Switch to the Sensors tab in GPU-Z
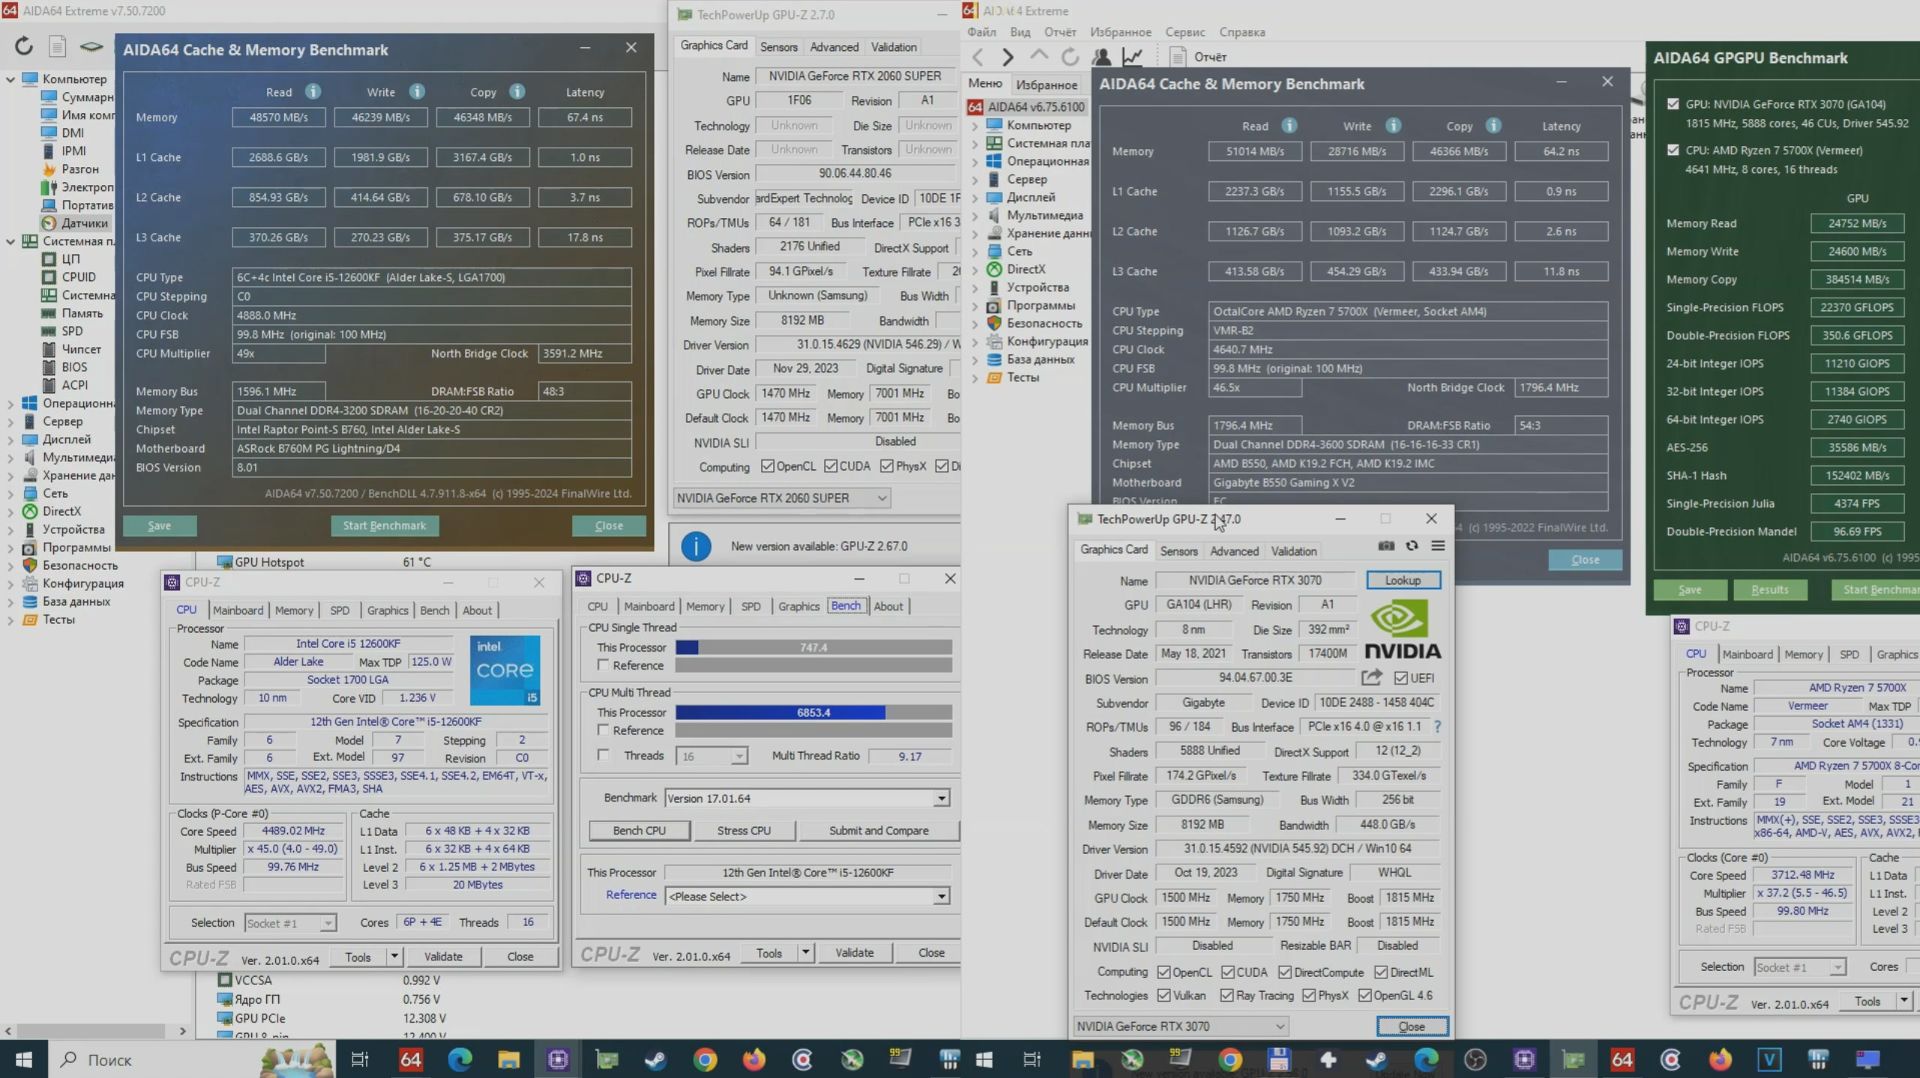Image resolution: width=1920 pixels, height=1078 pixels. 1178,551
